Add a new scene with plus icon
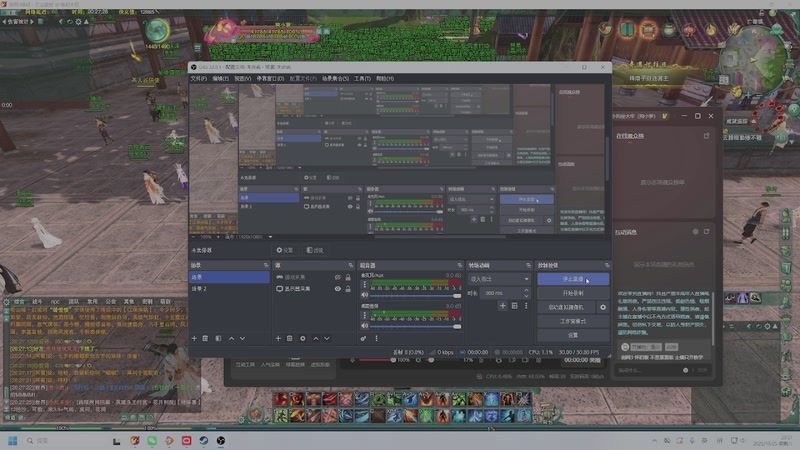The image size is (800, 450). 194,338
